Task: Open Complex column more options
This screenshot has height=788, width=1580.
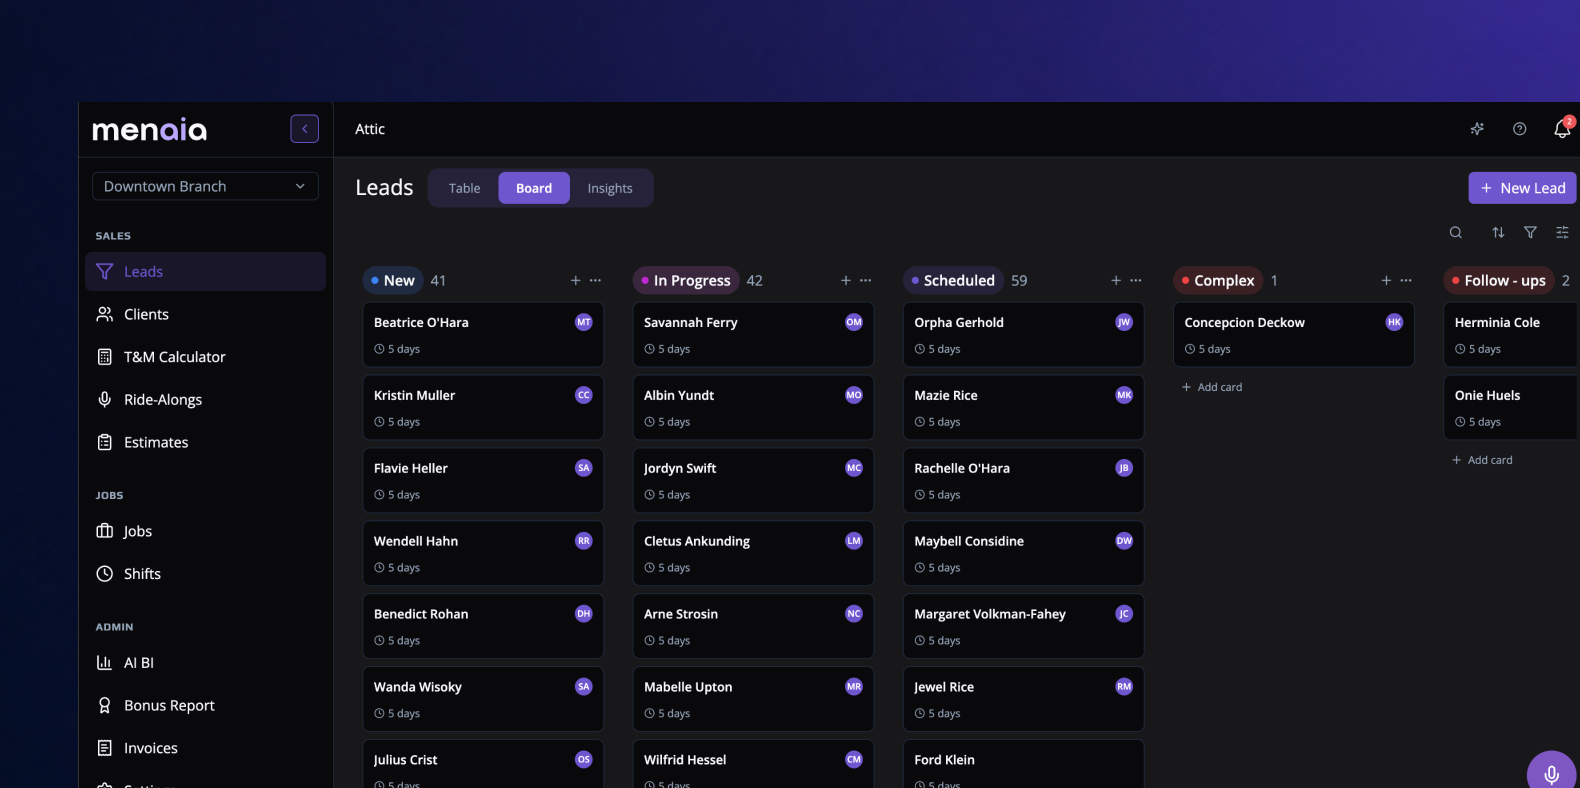Action: (1406, 281)
